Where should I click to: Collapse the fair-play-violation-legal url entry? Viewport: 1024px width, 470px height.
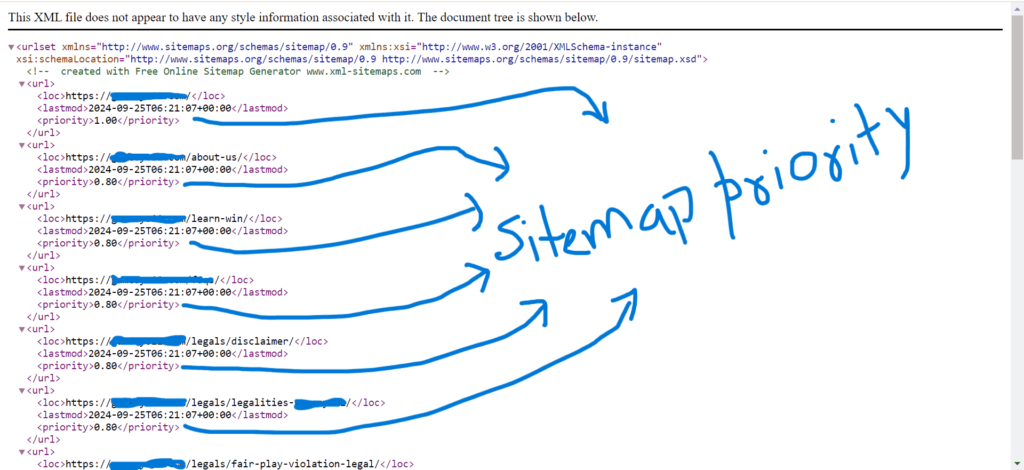click(22, 452)
